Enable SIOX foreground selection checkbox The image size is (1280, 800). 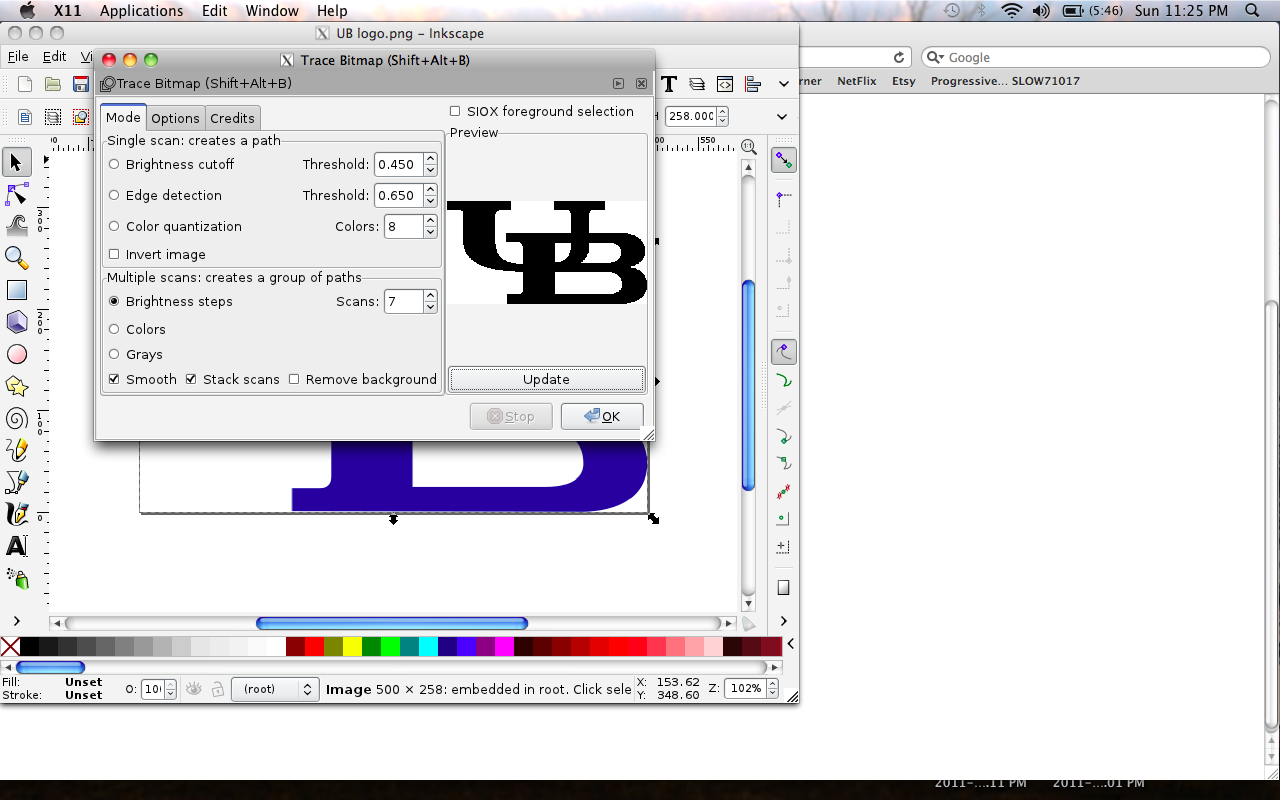[x=455, y=111]
